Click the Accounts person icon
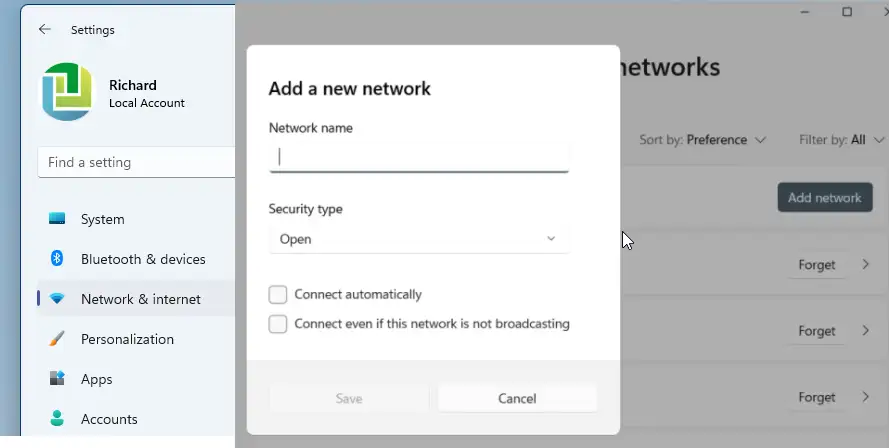Viewport: 889px width, 448px height. pyautogui.click(x=57, y=419)
